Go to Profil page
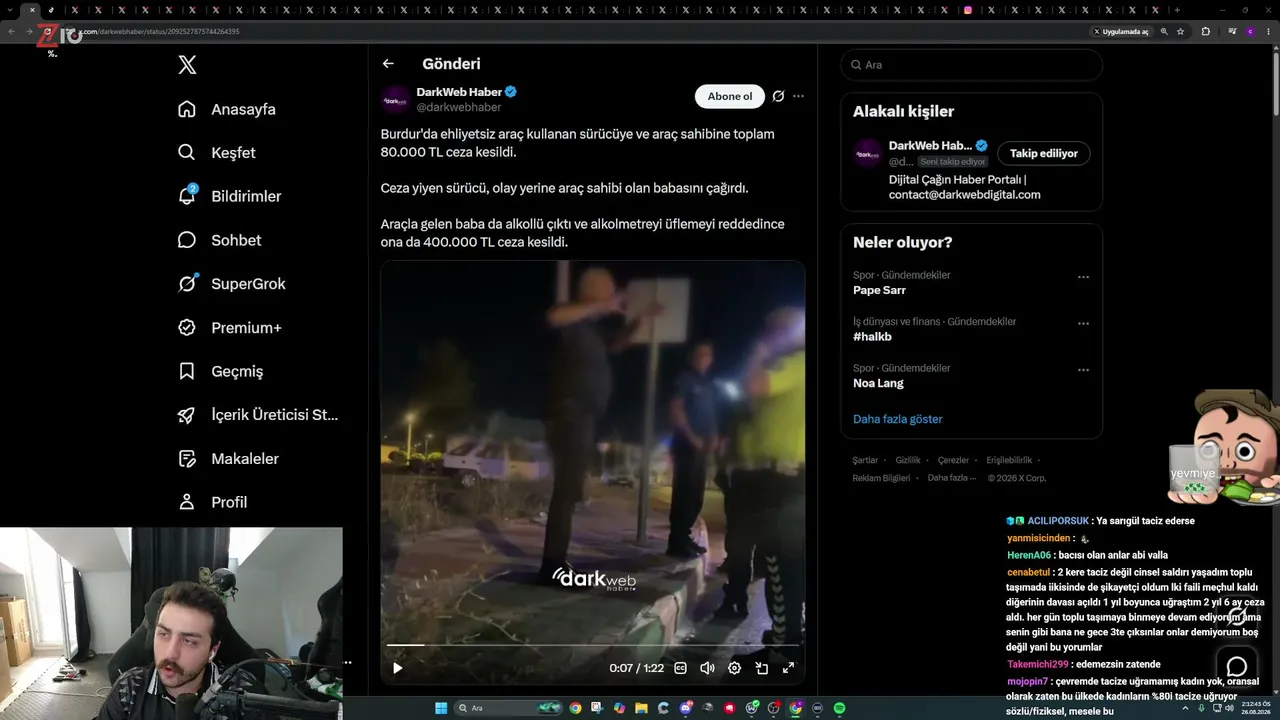 (212, 502)
